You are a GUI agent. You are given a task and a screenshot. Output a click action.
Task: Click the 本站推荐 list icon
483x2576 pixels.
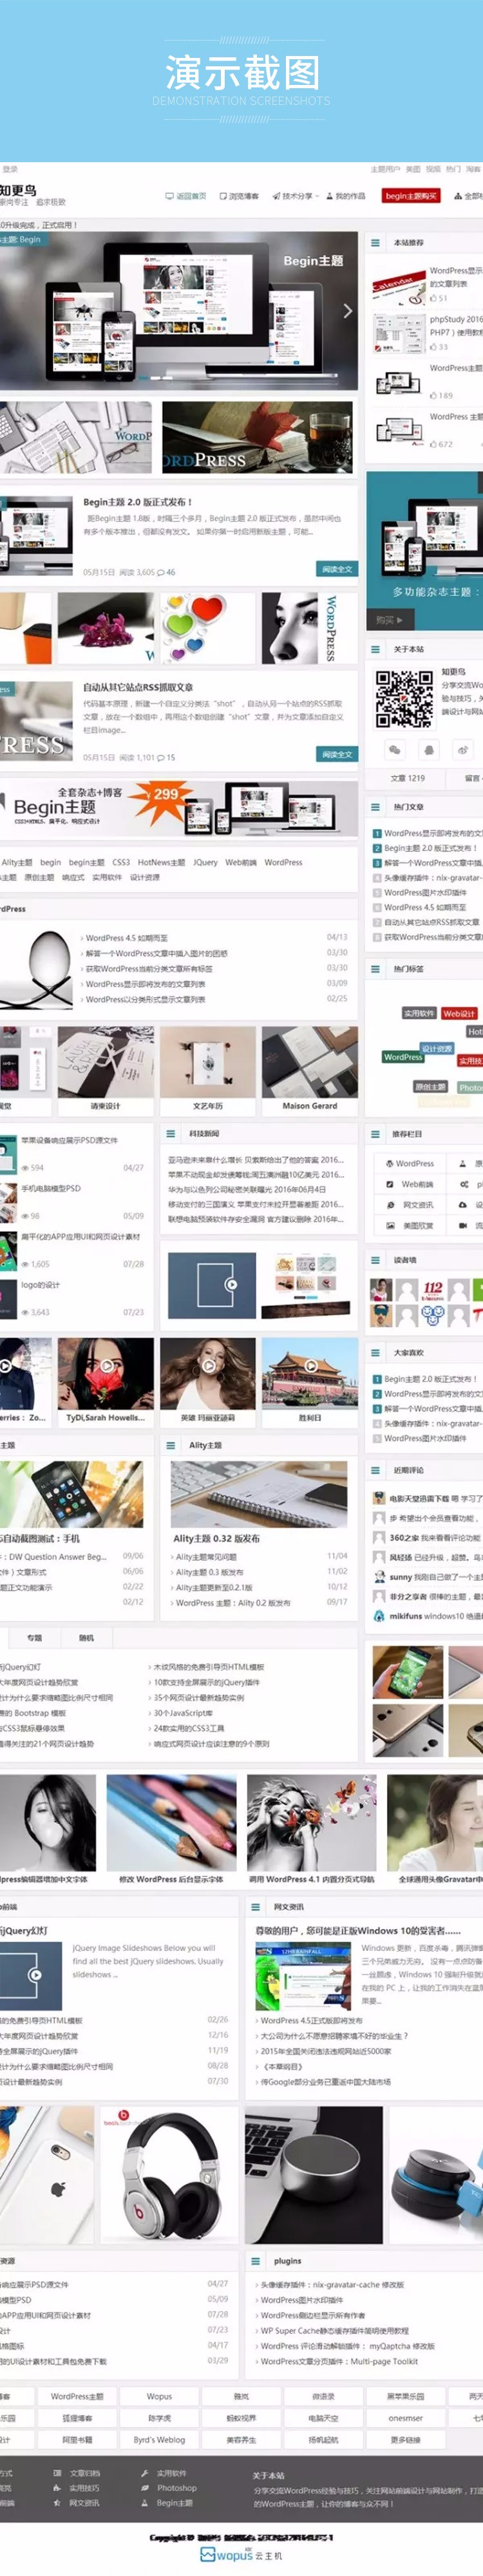point(376,243)
